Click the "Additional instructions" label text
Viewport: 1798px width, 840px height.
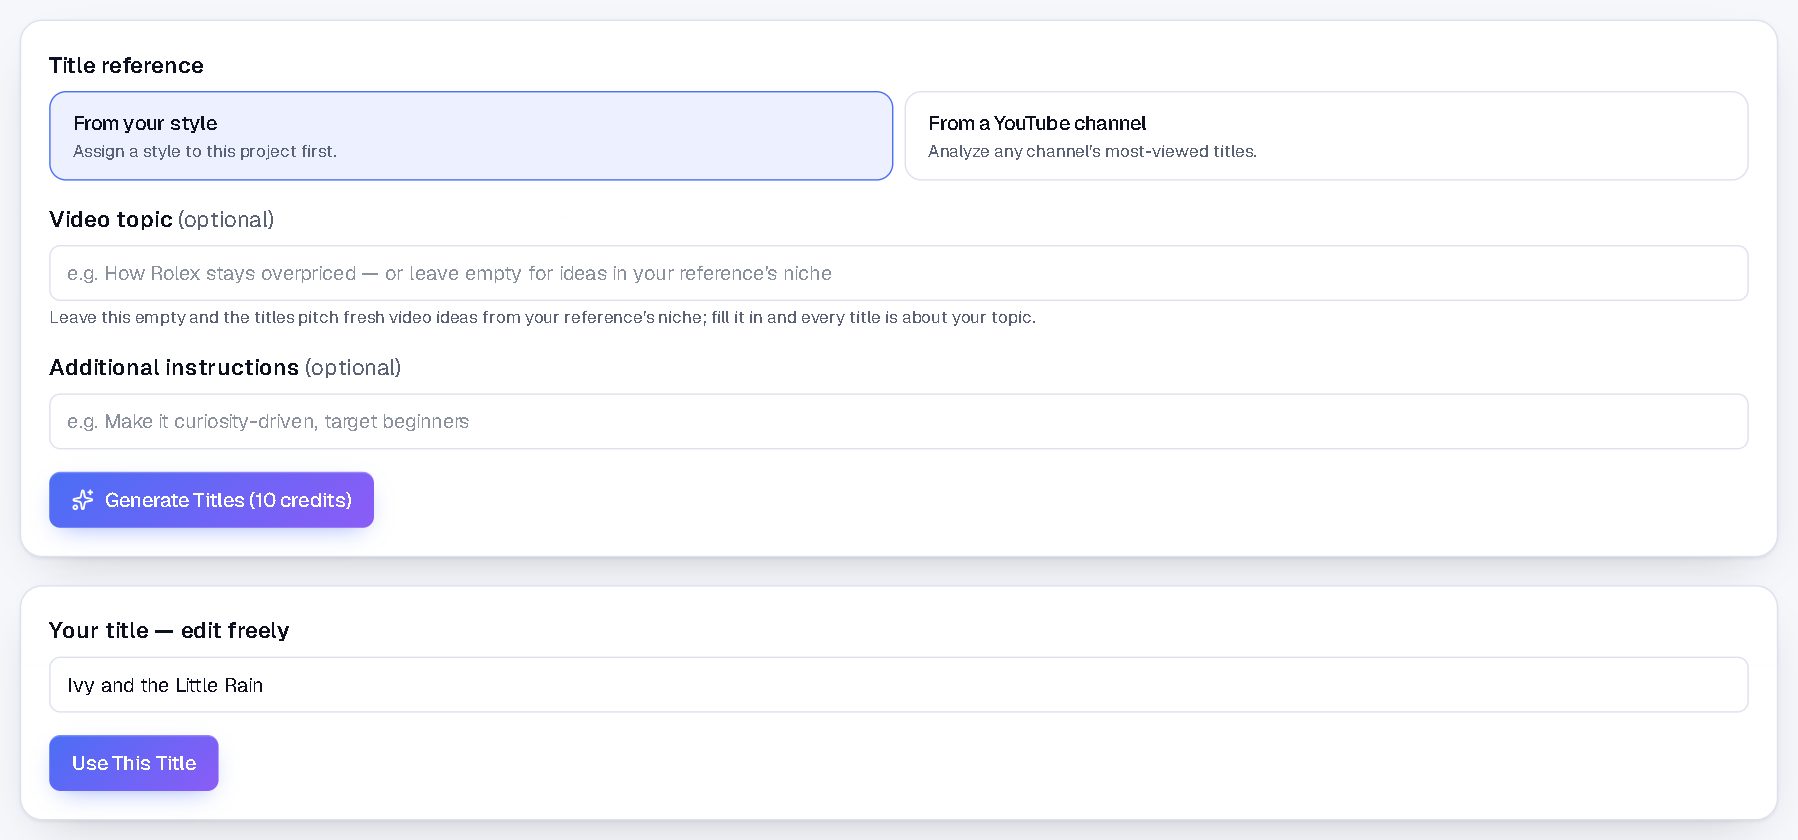coord(174,368)
